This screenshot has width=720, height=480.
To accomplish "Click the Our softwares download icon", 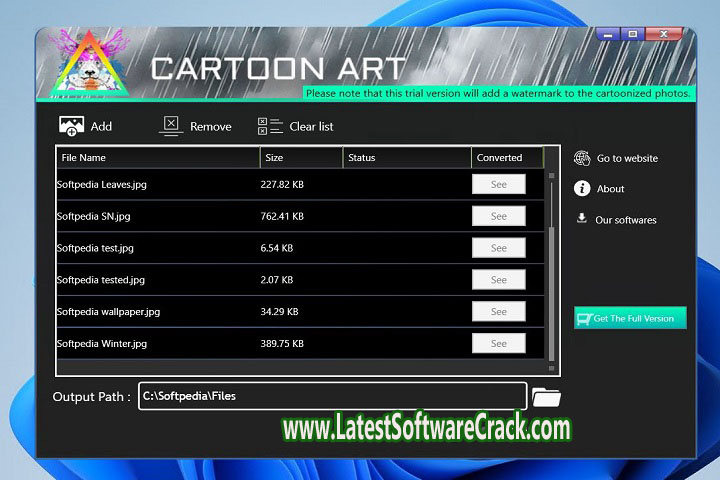I will [582, 219].
